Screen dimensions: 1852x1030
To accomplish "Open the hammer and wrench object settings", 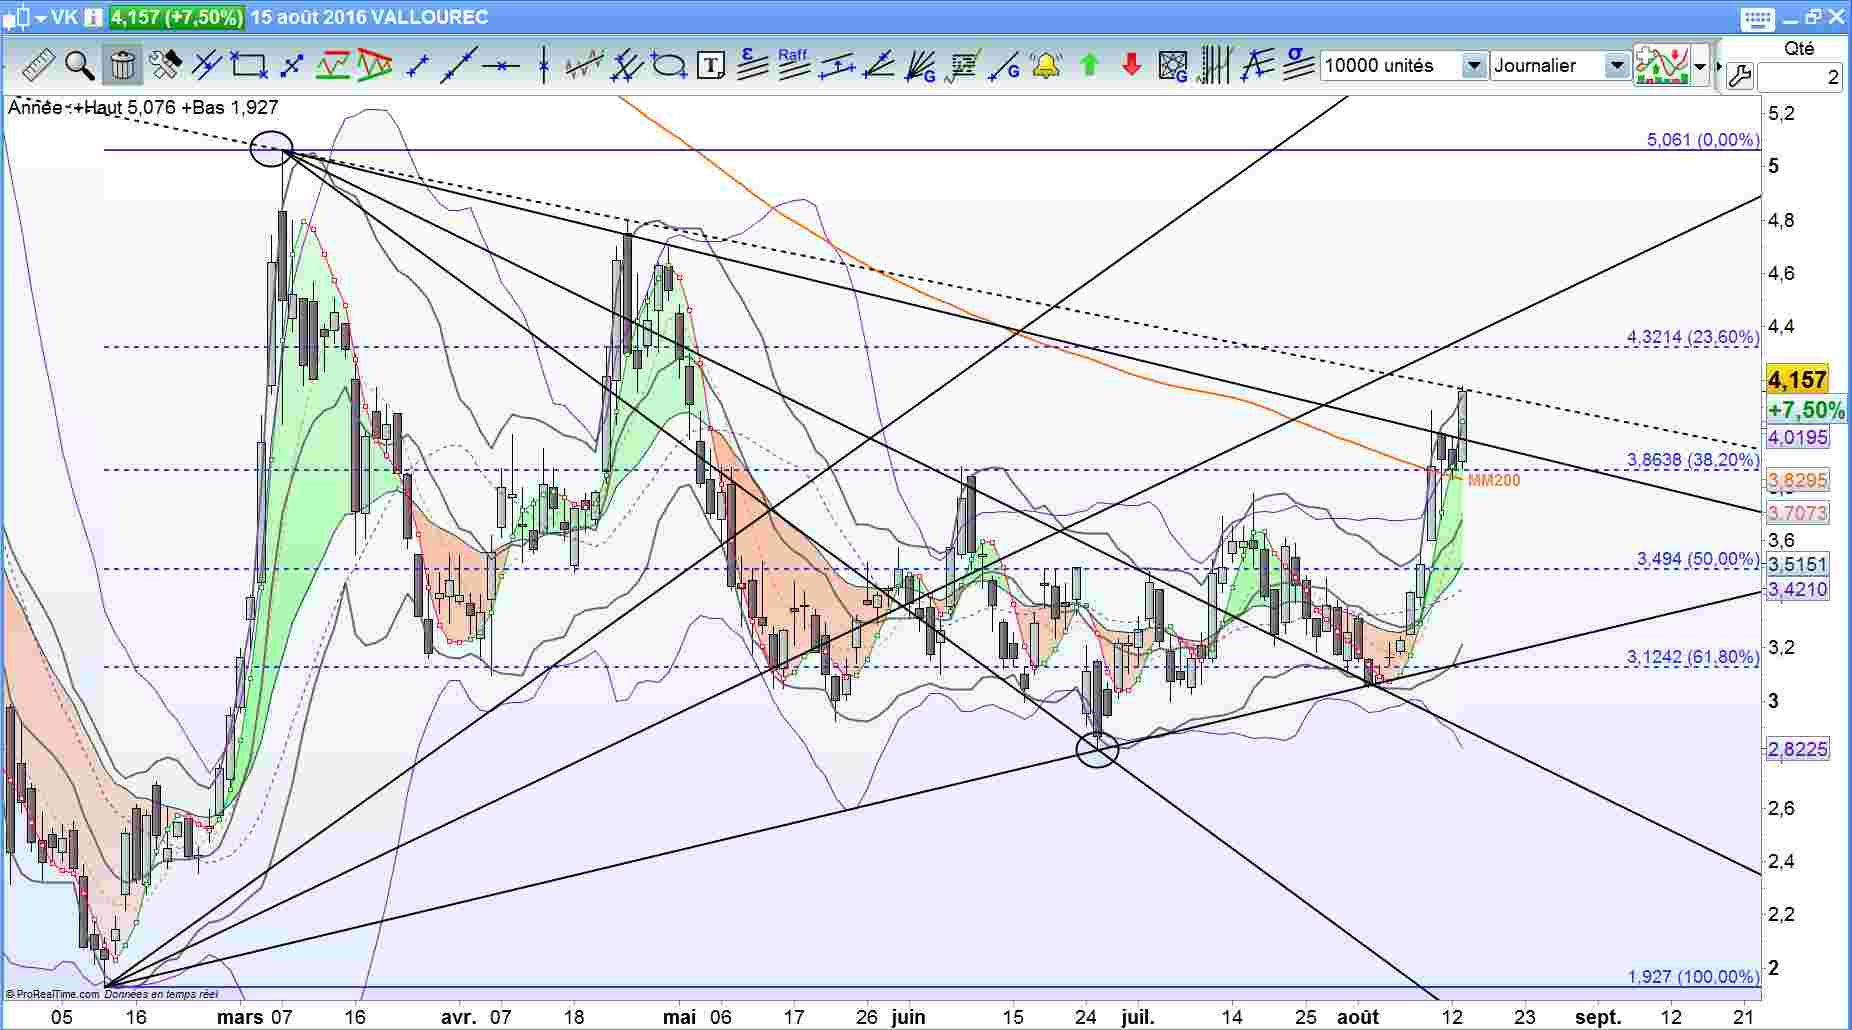I will (x=164, y=66).
